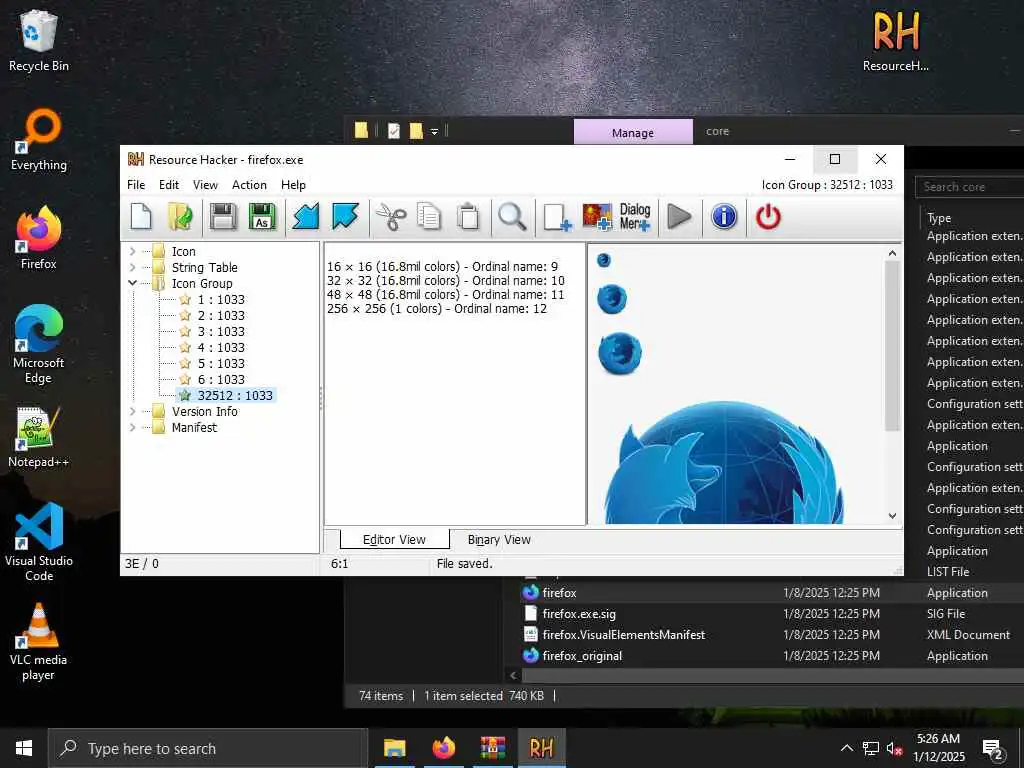Click the export resource arrow icon
This screenshot has width=1024, height=768.
[x=345, y=217]
